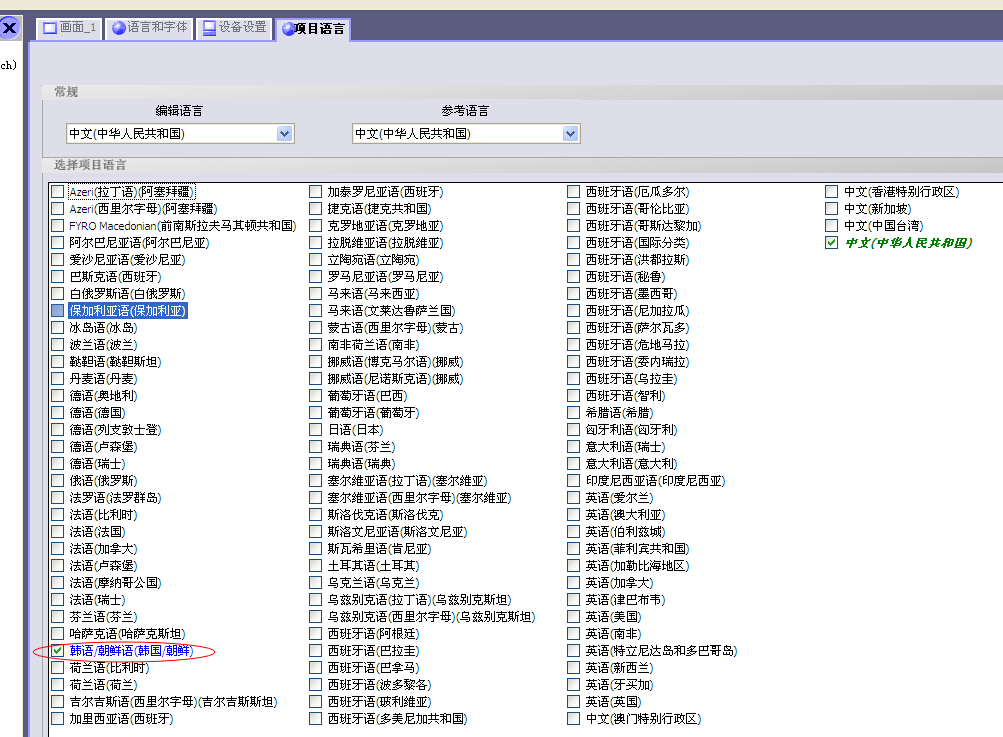Click 立陶宛语(立陶宛) entry
Screen dimensions: 1003x737
tap(374, 260)
